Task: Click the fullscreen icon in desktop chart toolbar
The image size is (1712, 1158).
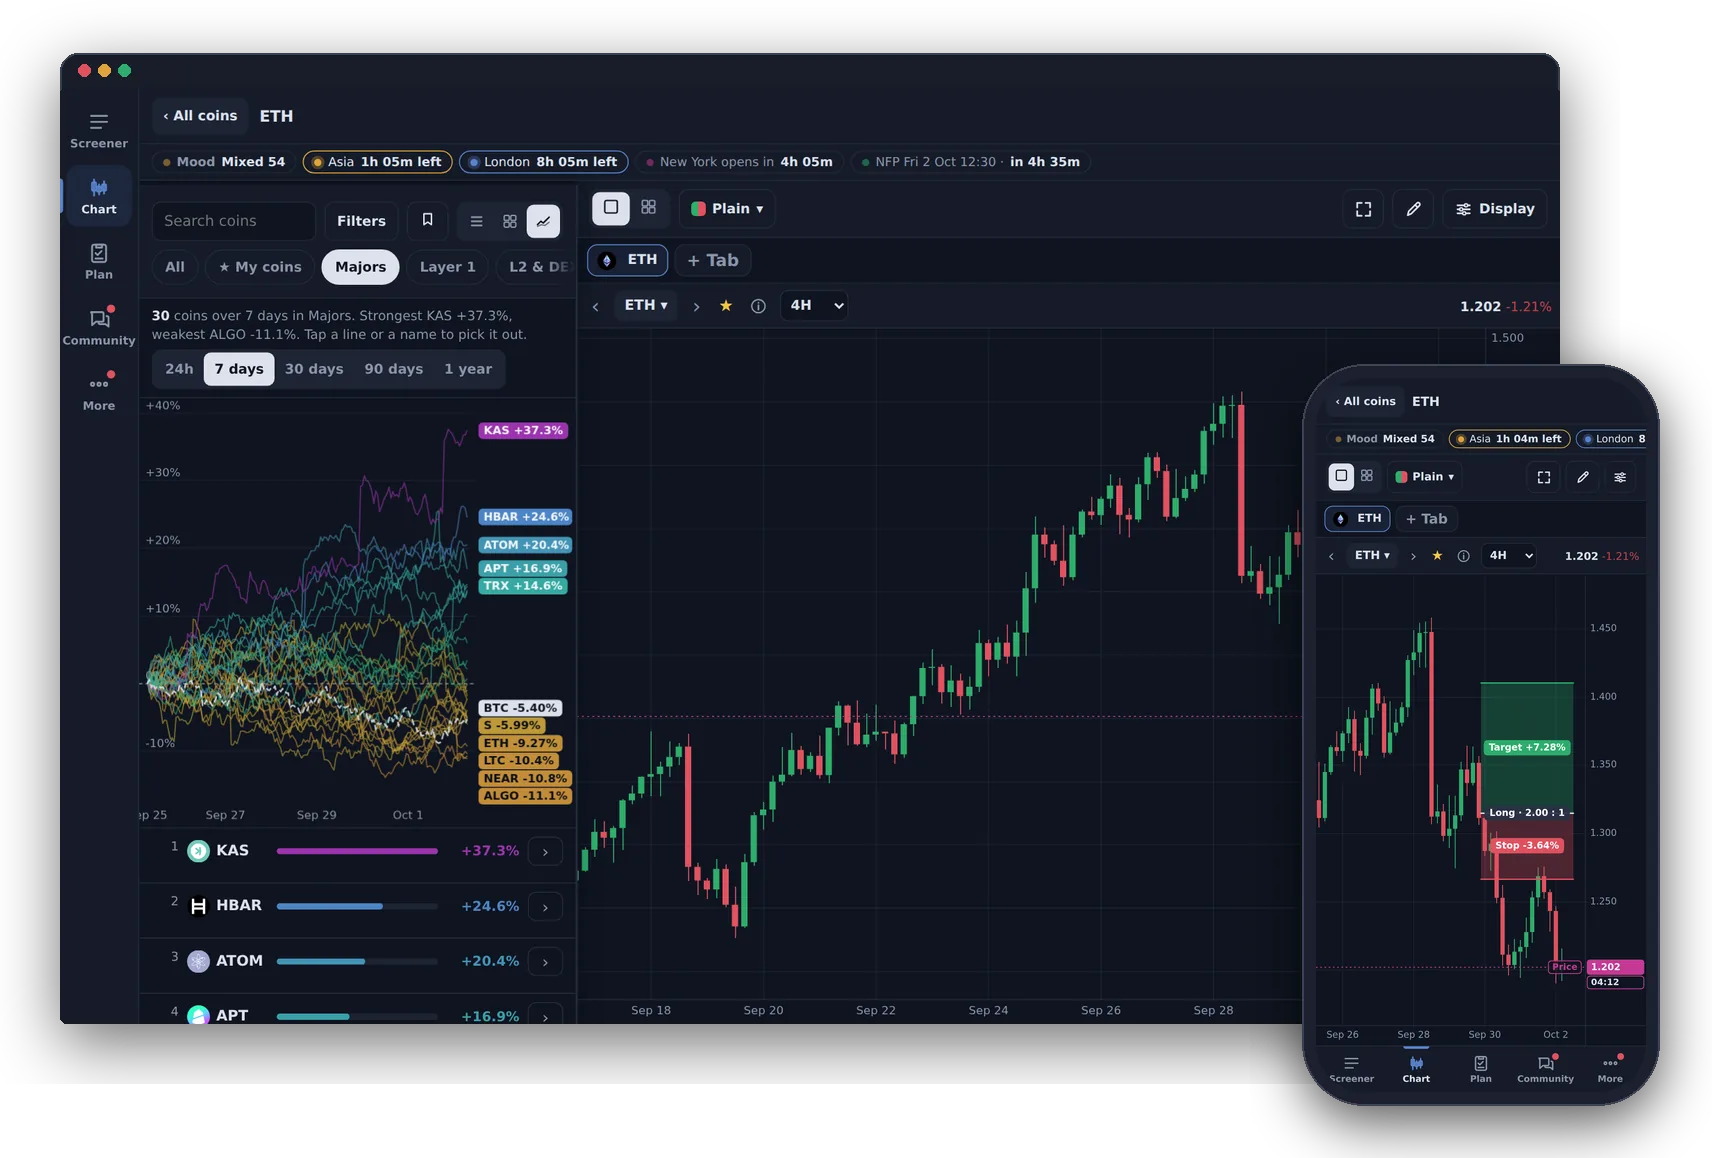Action: point(1363,209)
